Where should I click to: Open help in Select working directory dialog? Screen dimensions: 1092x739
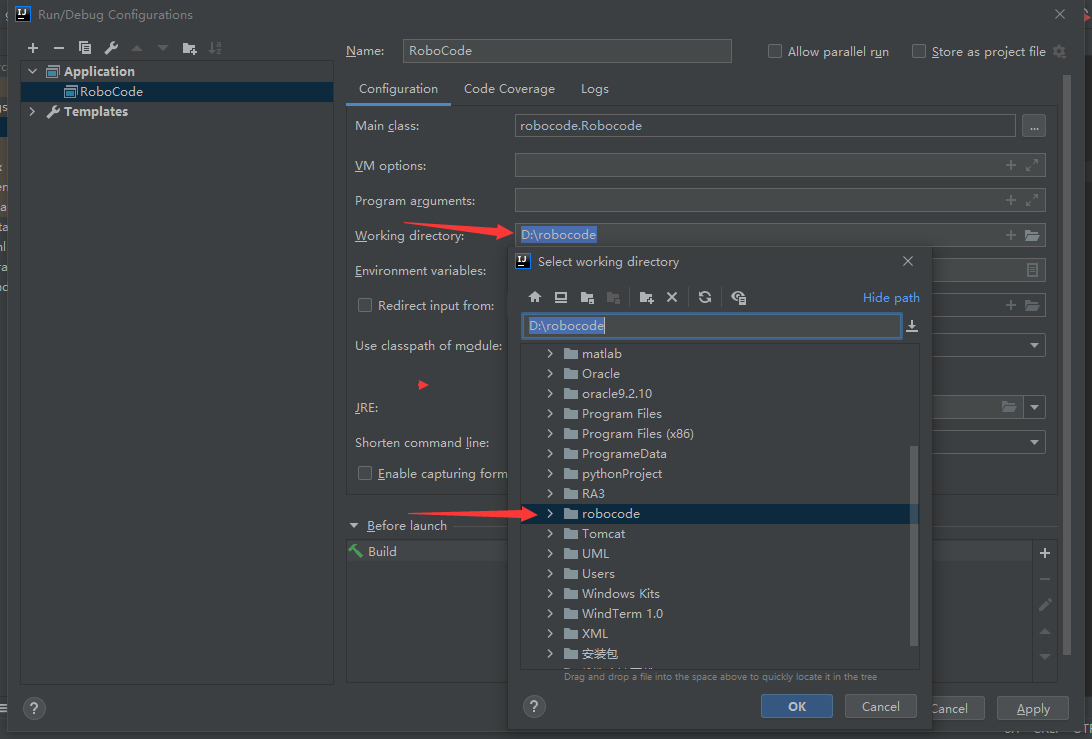point(534,706)
